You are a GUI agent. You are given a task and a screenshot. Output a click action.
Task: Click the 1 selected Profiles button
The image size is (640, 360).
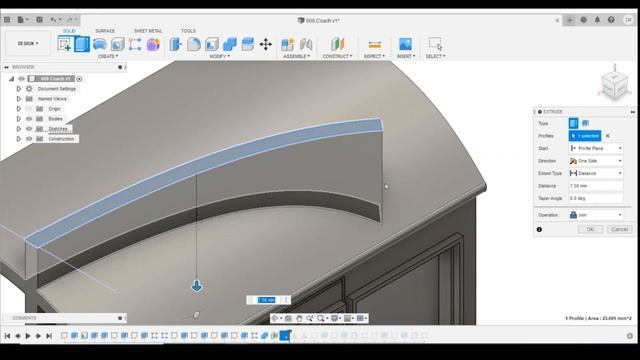(585, 136)
